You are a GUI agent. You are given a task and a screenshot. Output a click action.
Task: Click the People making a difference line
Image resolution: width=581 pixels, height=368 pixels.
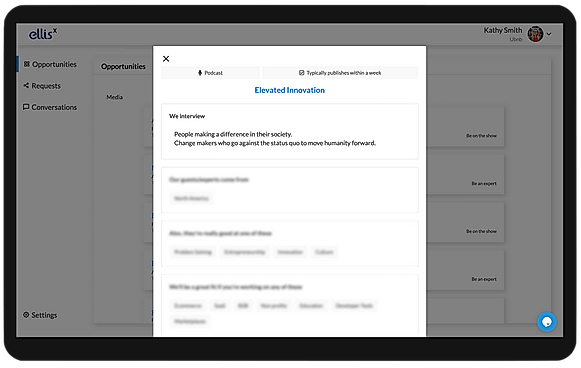(x=233, y=134)
